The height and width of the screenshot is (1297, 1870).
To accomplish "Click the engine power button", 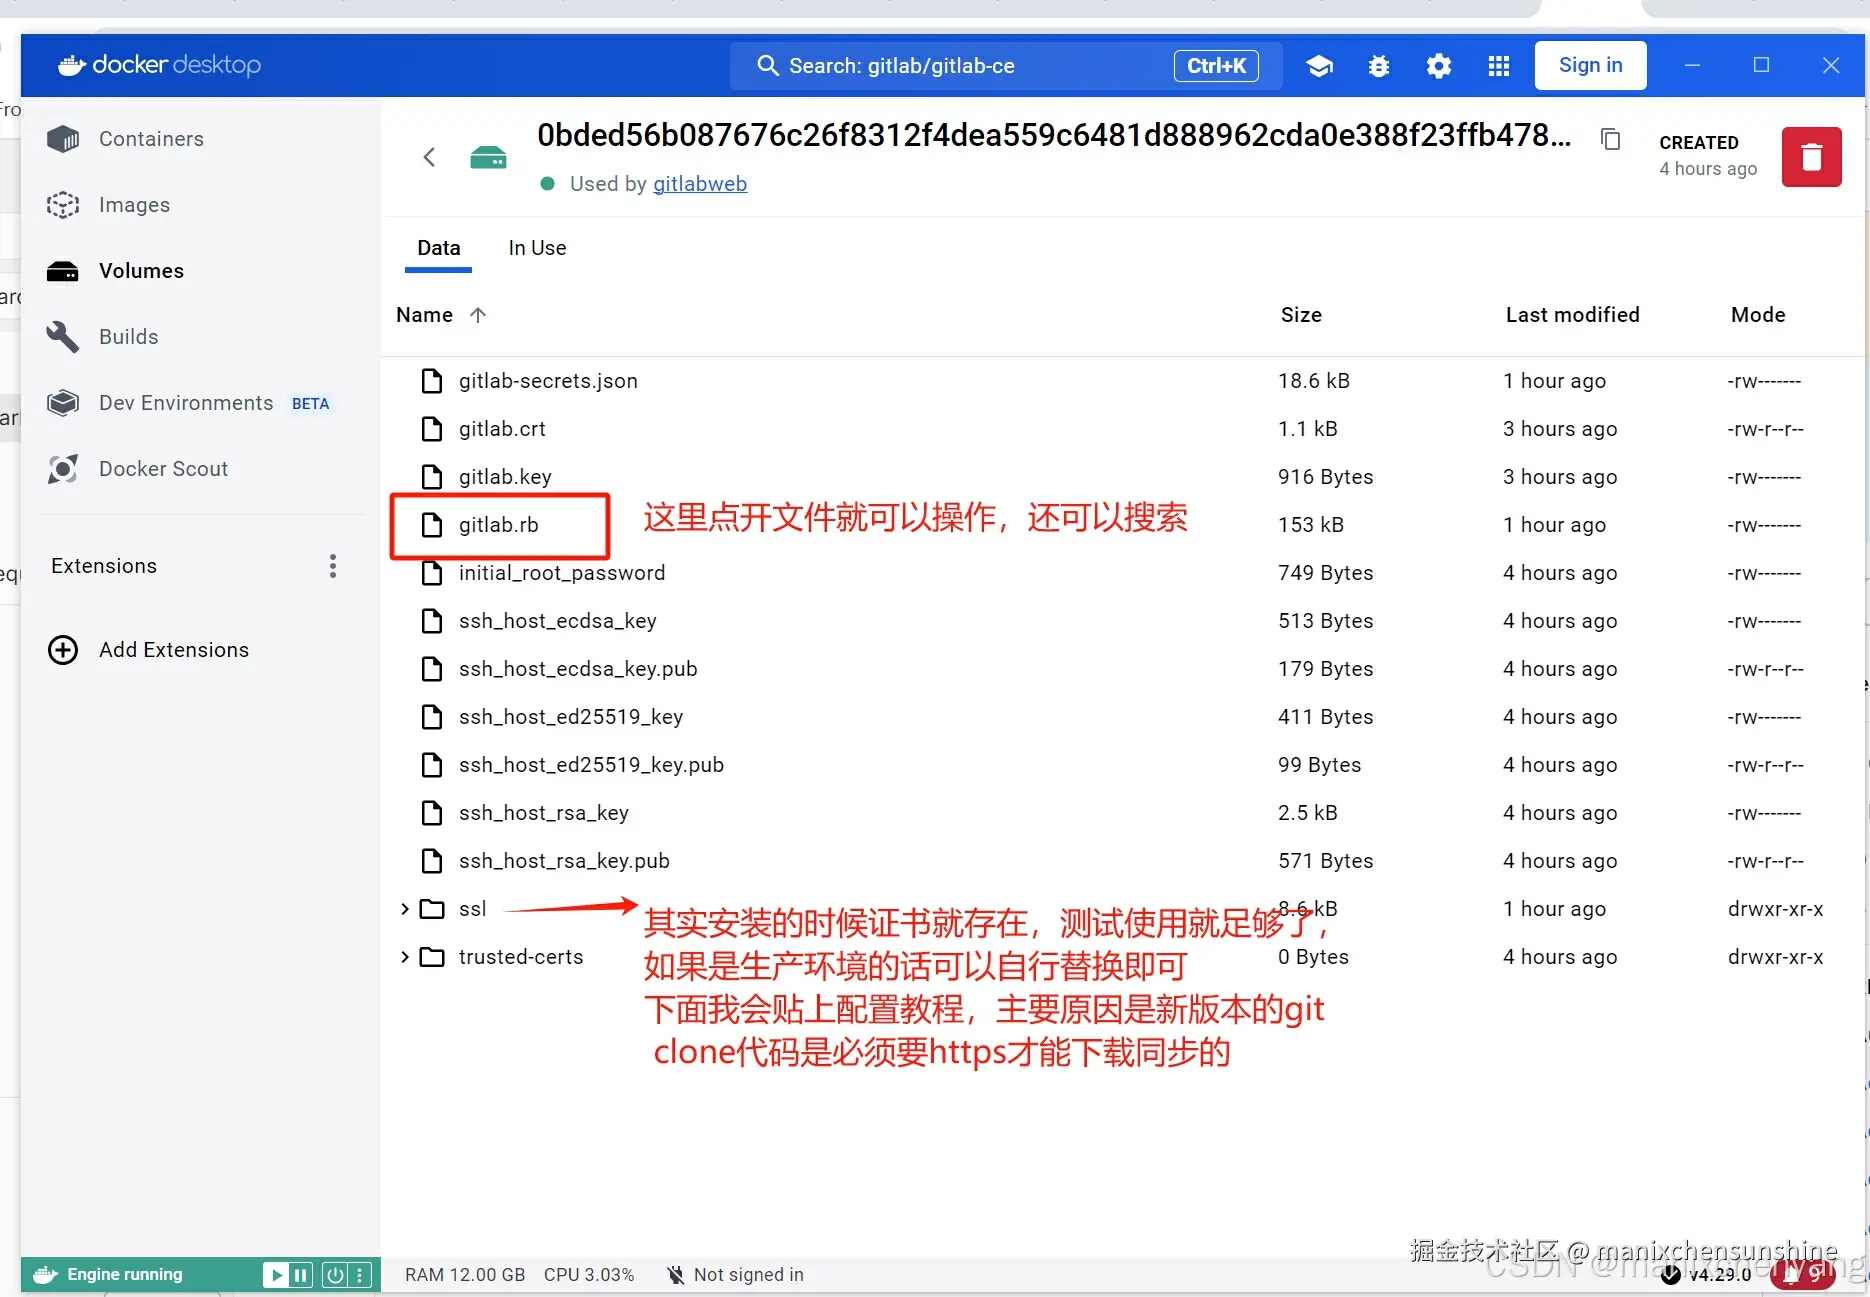I will 335,1275.
